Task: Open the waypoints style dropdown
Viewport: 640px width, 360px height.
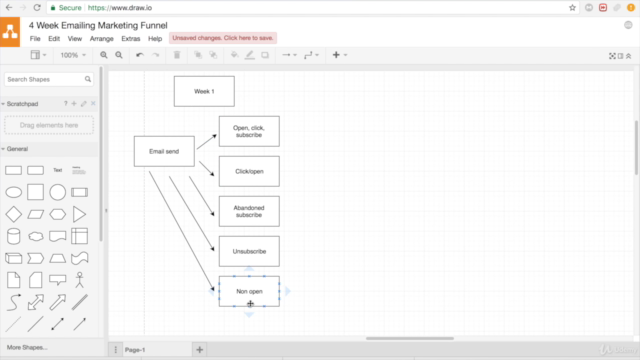Action: (x=311, y=55)
